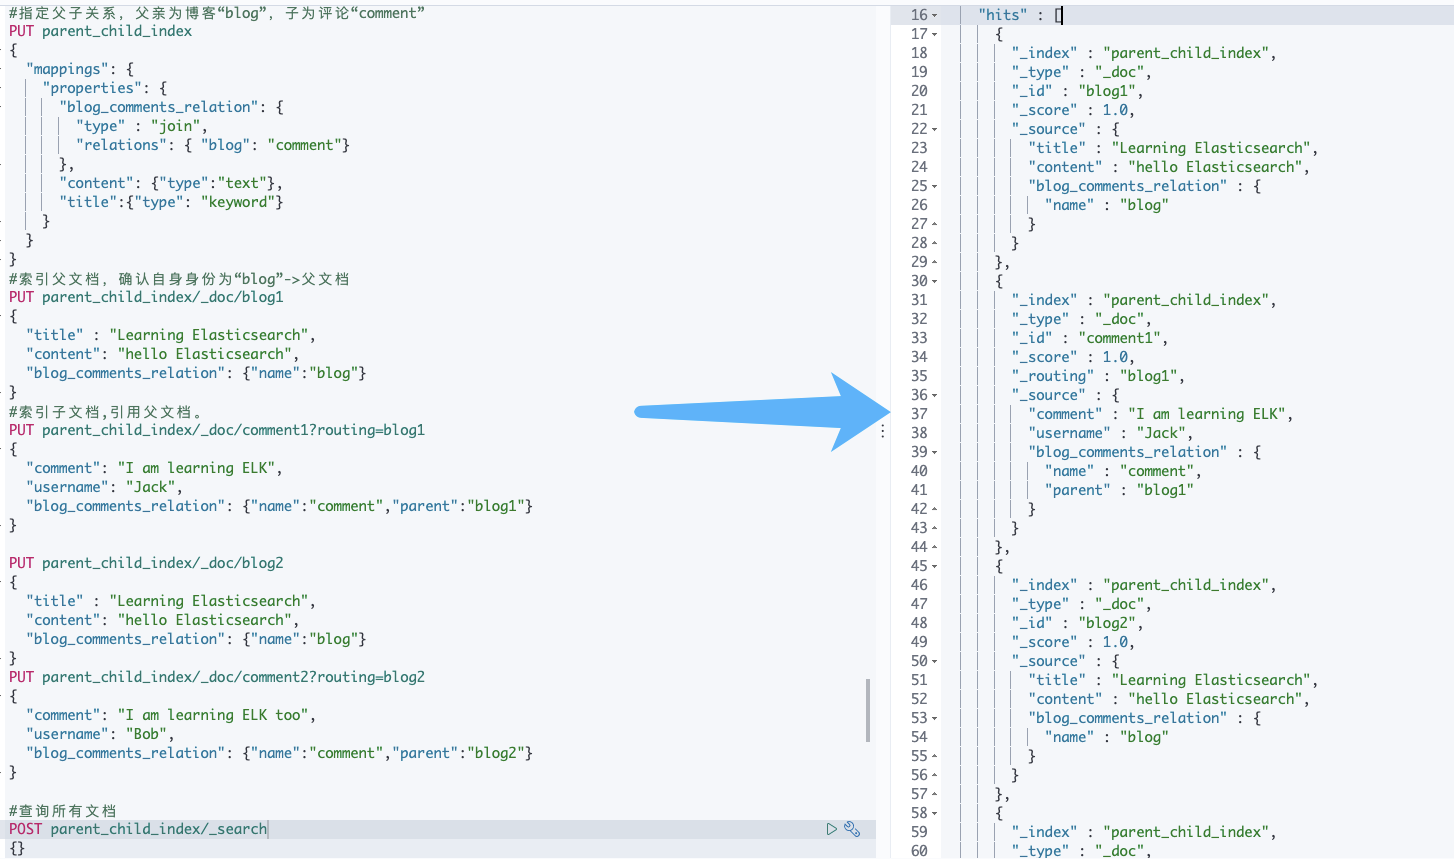Collapse blog_comments_relation arrow at line 53
Viewport: 1454px width, 859px height.
click(x=935, y=718)
